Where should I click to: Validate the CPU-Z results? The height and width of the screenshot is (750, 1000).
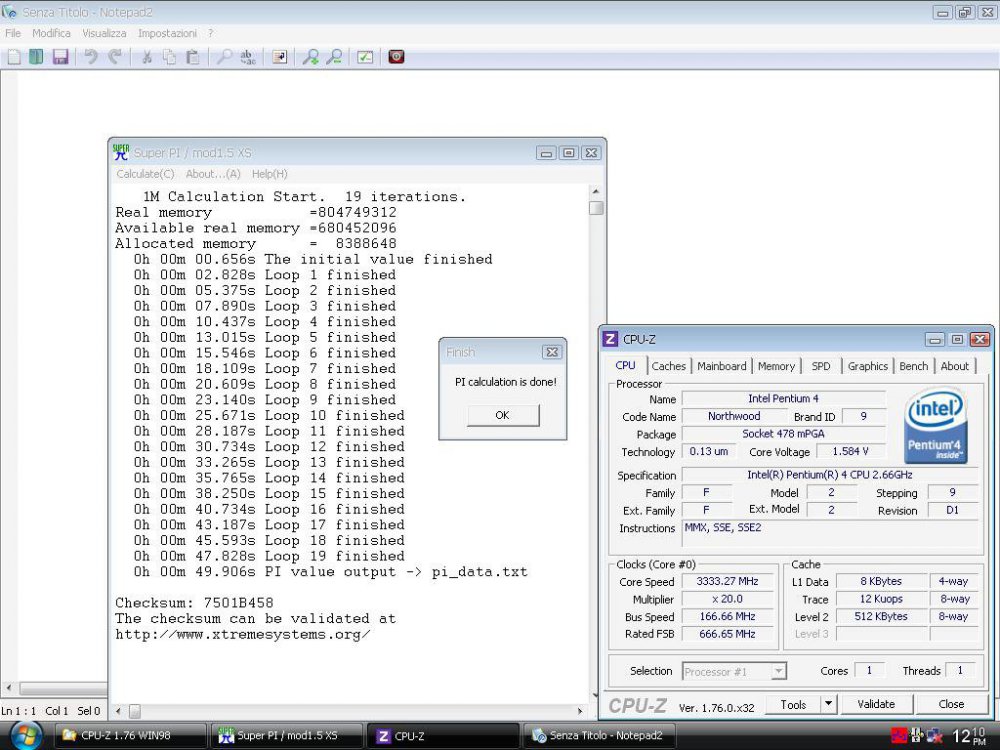point(876,704)
